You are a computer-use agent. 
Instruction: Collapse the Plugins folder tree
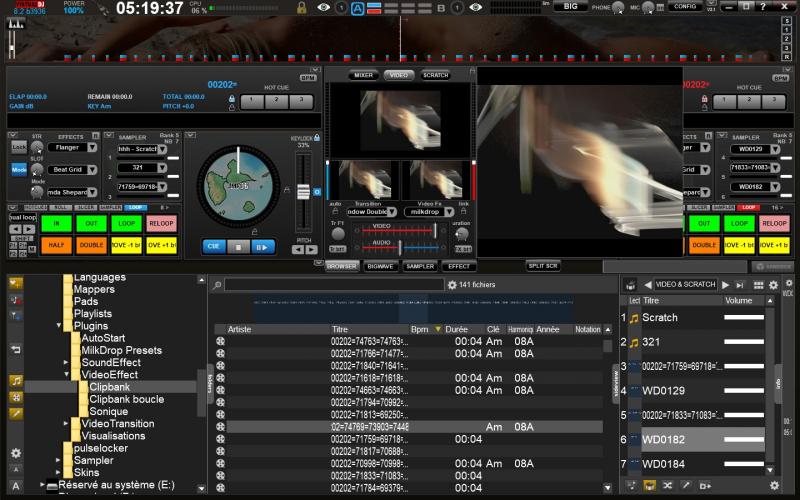tap(59, 326)
